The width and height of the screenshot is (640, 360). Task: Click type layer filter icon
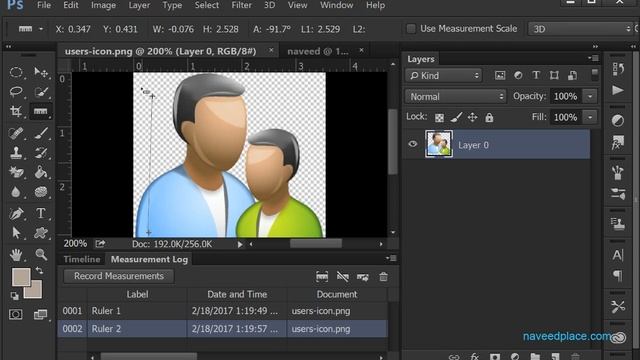click(x=536, y=76)
